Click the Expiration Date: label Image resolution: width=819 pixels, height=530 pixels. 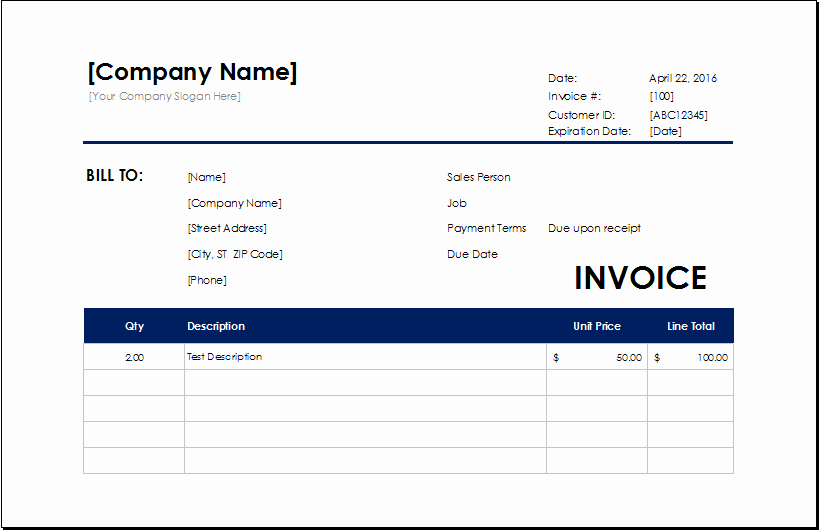pos(589,131)
